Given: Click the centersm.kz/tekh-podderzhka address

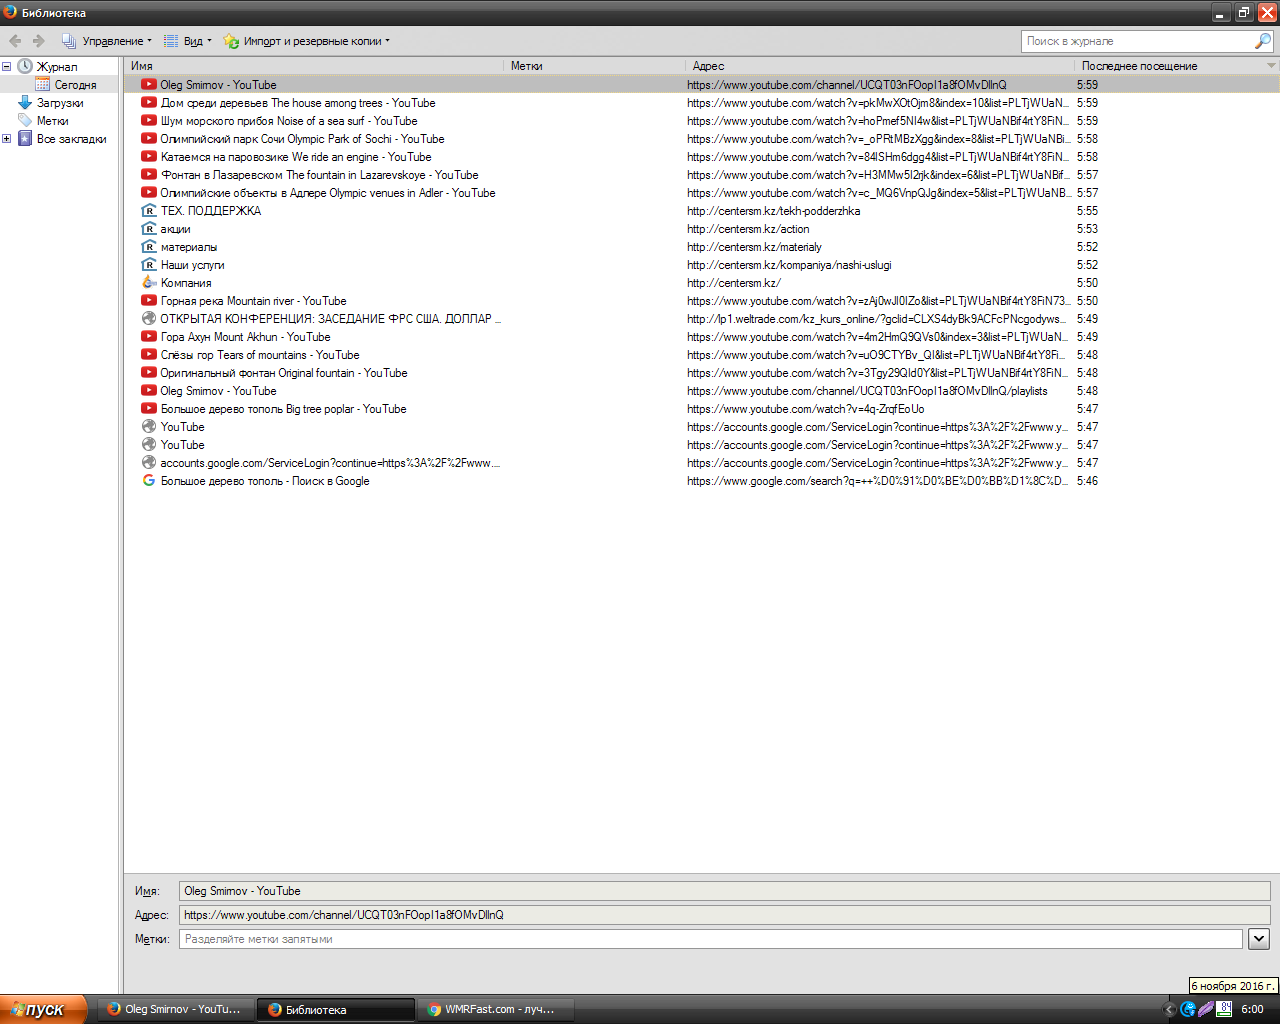Looking at the screenshot, I should [x=774, y=211].
